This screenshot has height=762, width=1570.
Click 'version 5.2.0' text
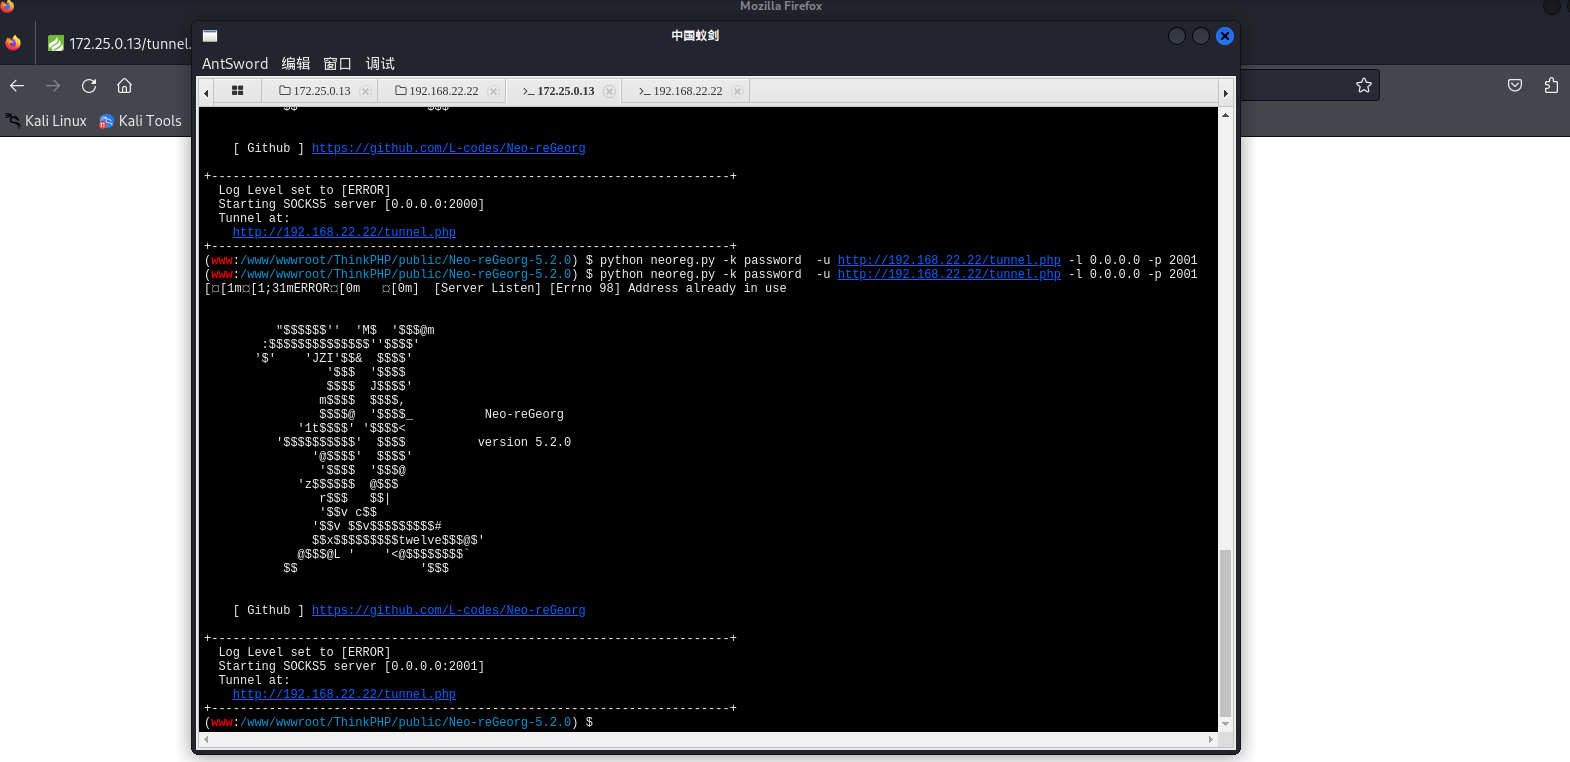tap(524, 442)
